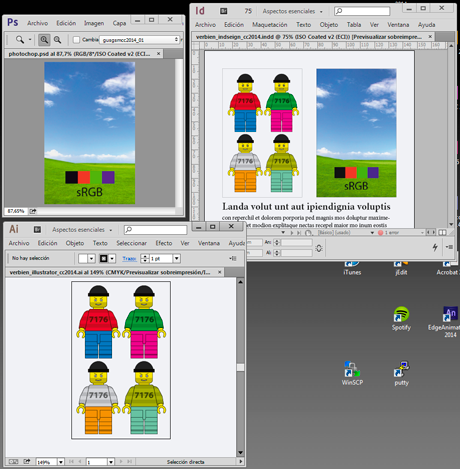
Task: Toggle the Cambia checkbox in Photoshop options bar
Action: pos(76,40)
